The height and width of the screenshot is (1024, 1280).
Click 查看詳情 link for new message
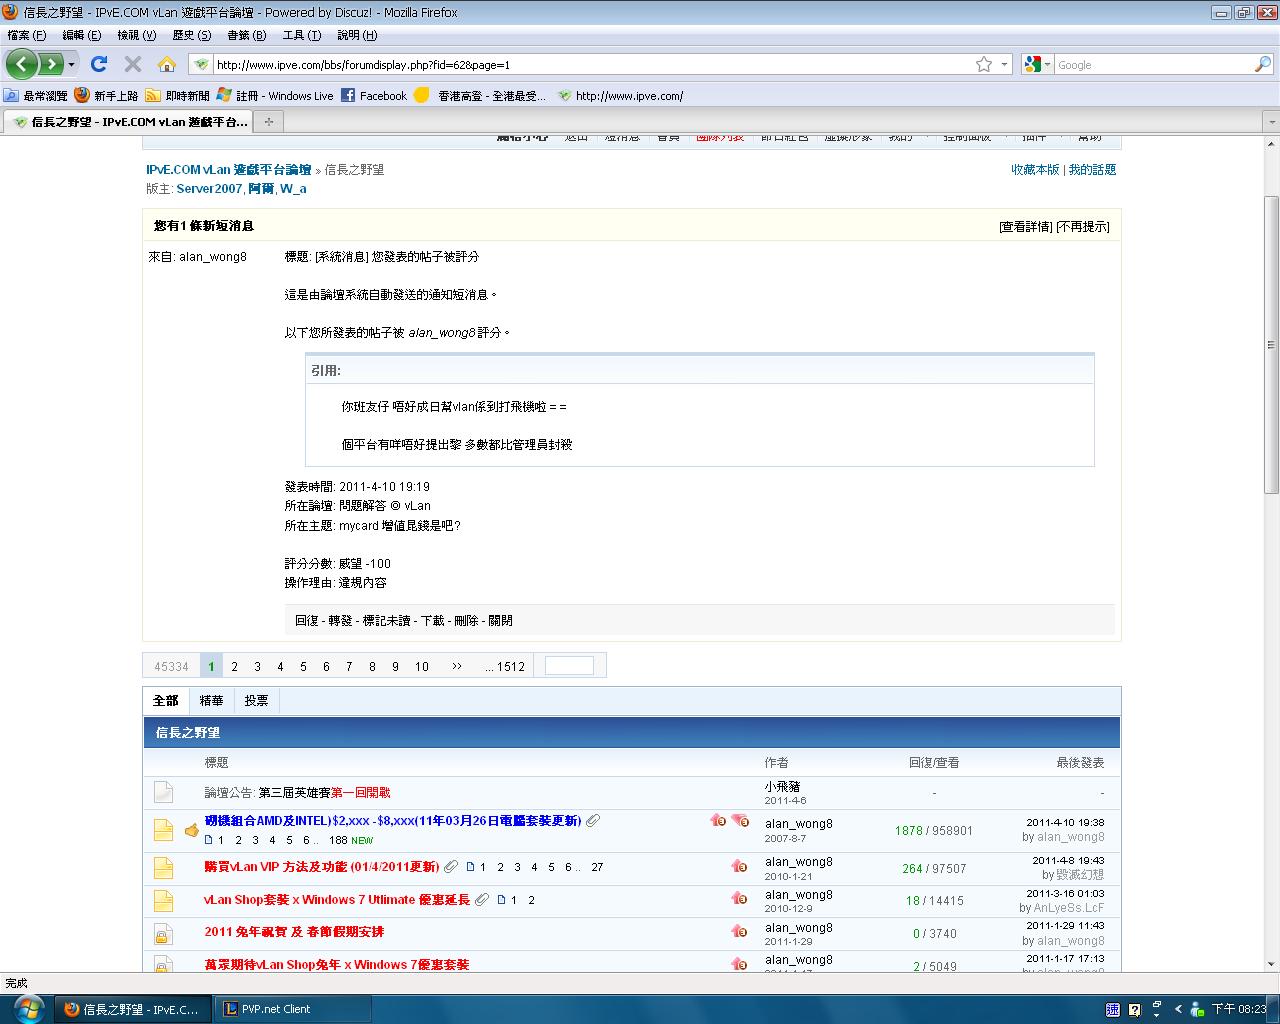1025,227
